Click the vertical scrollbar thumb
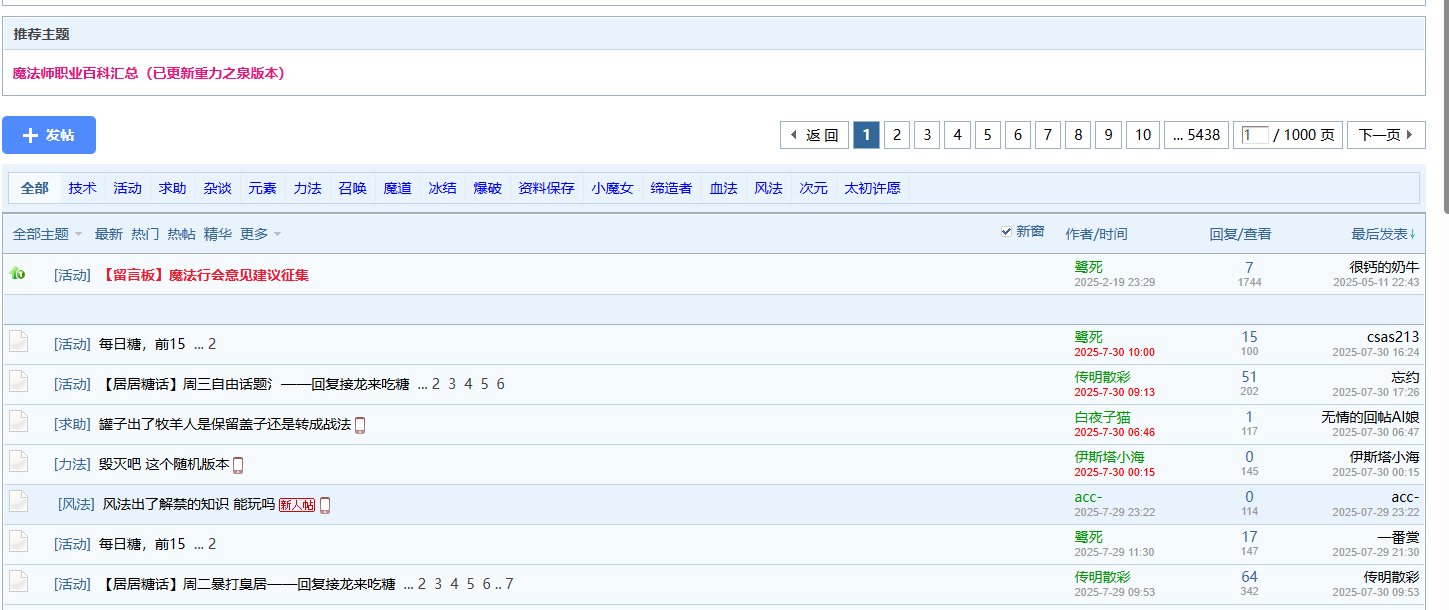1449x610 pixels. 1444,107
